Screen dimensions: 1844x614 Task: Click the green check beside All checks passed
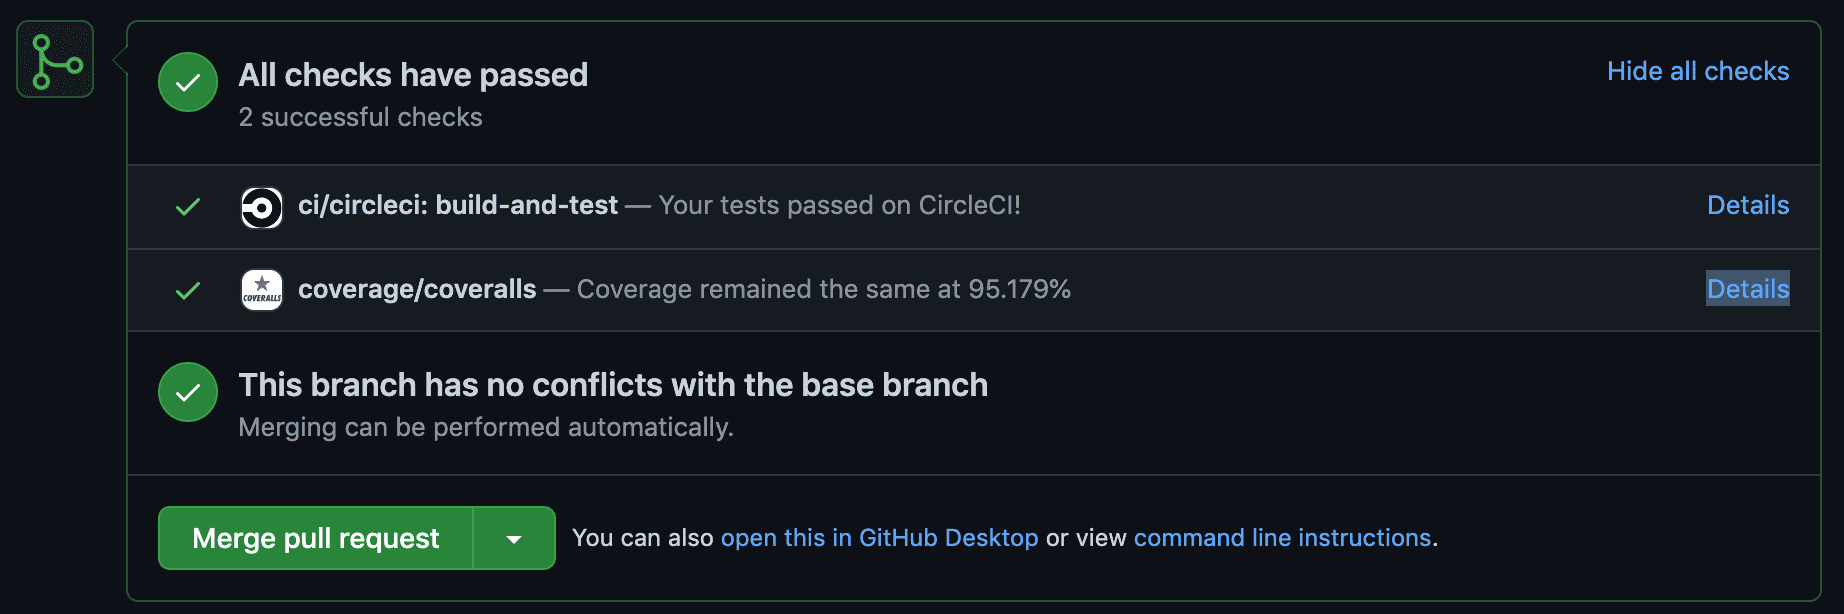[188, 83]
